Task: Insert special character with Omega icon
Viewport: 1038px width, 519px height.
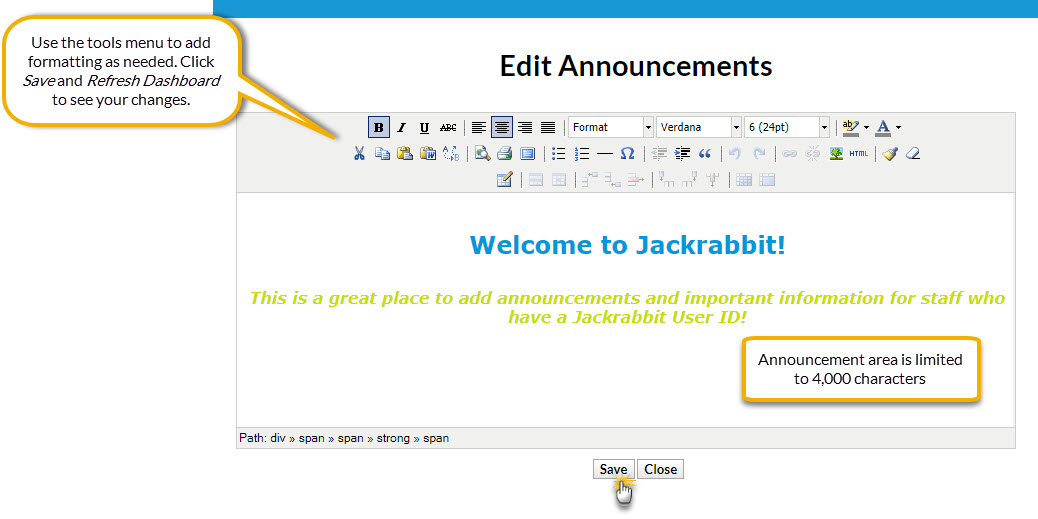Action: 628,154
